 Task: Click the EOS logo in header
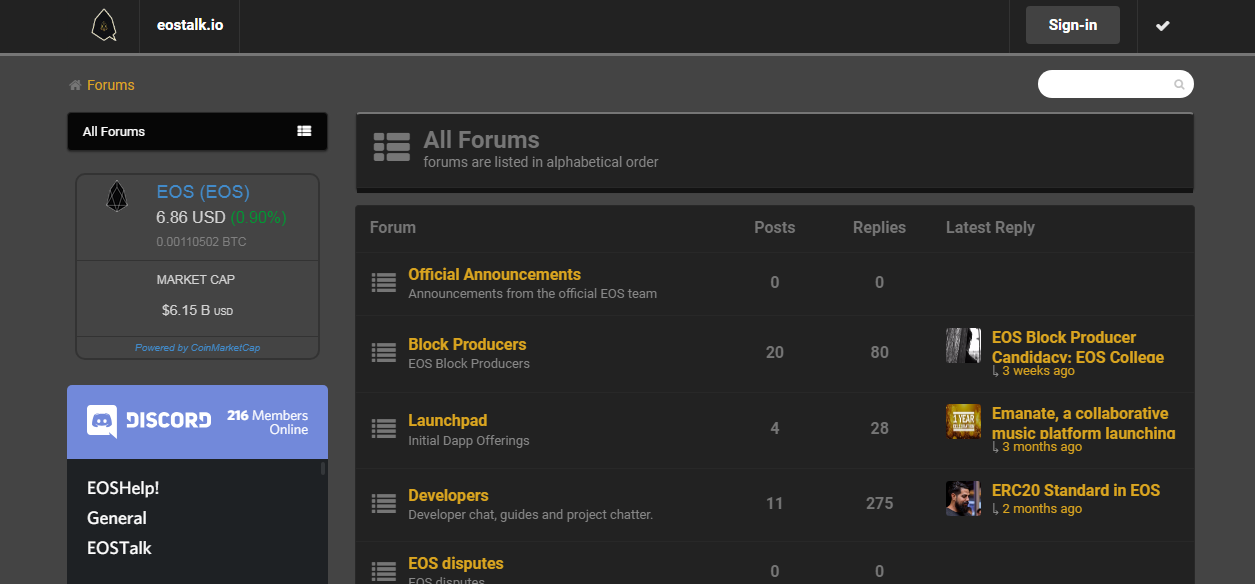click(104, 25)
